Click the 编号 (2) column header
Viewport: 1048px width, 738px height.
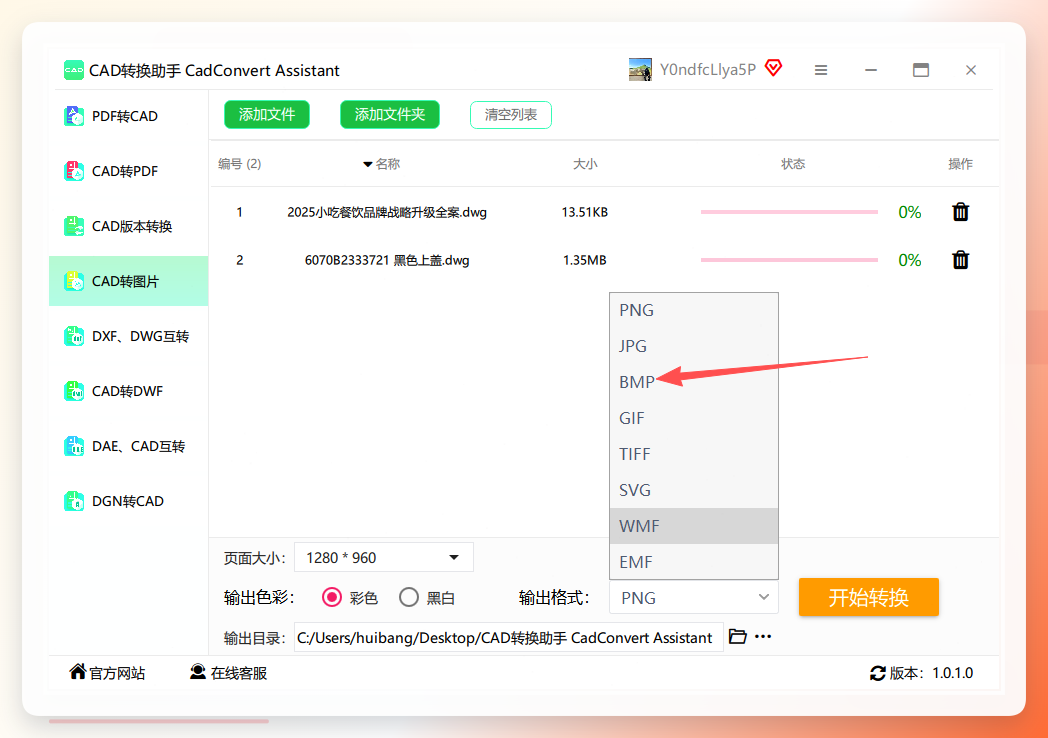point(239,164)
